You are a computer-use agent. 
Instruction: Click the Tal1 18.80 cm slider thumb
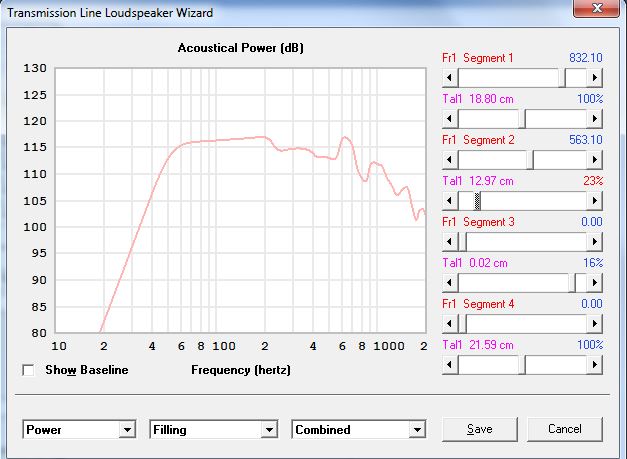tap(522, 119)
